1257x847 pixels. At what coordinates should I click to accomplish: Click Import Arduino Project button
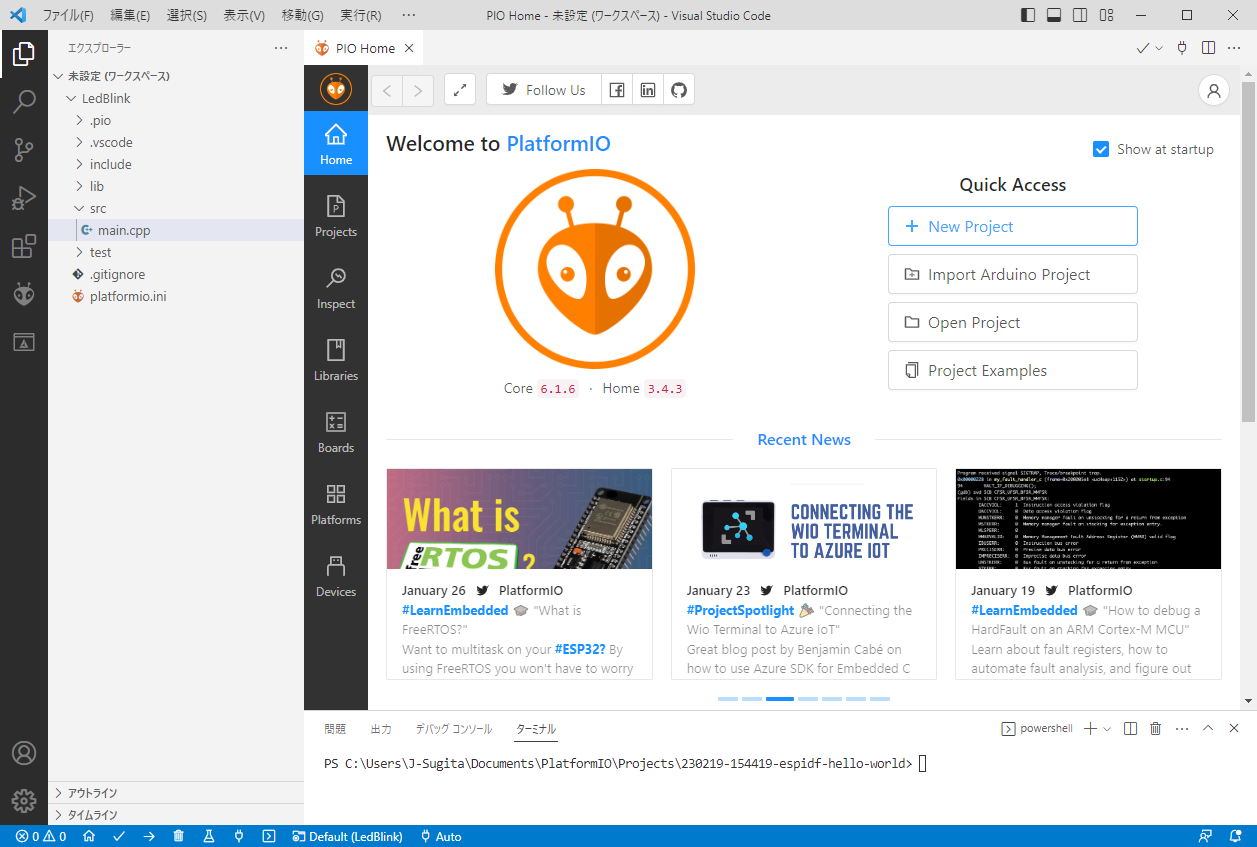[x=1013, y=274]
